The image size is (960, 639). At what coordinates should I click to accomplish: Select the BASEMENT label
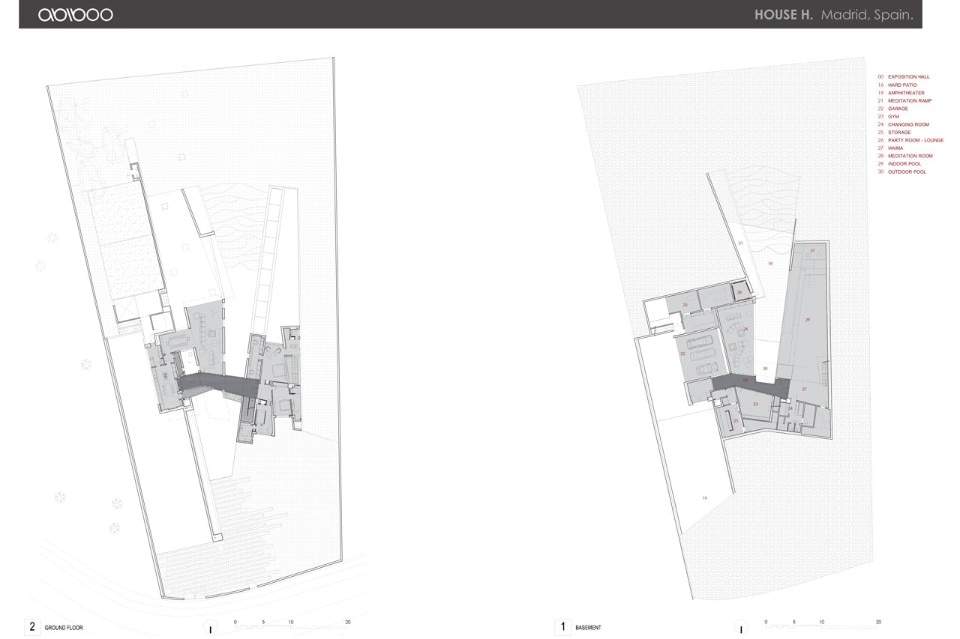(x=588, y=628)
